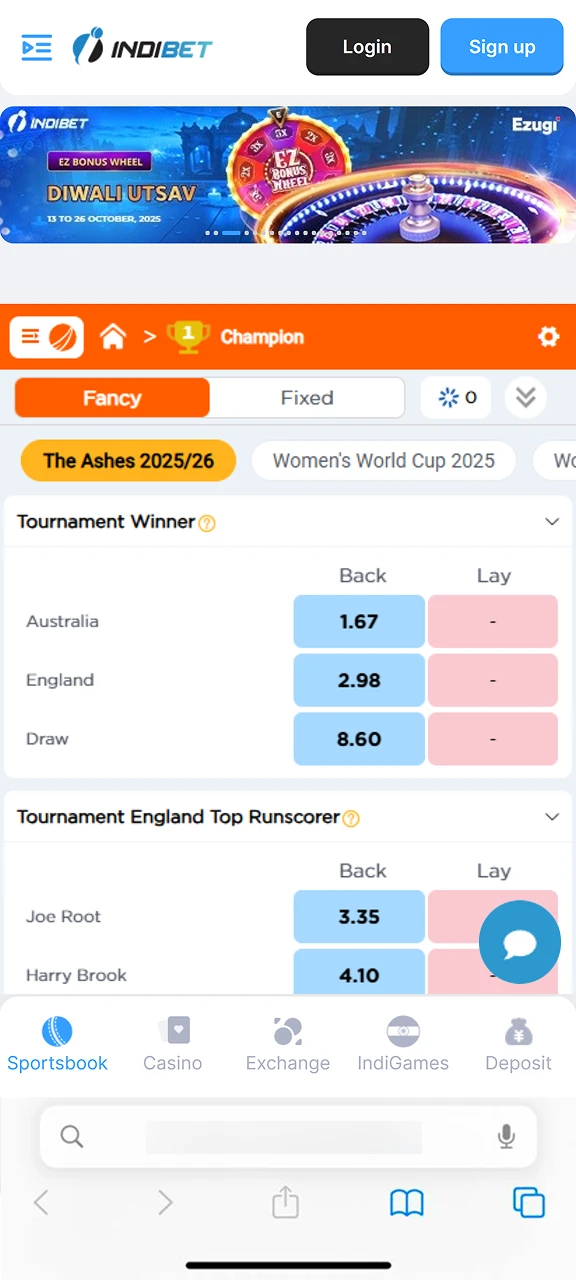The width and height of the screenshot is (576, 1280).
Task: Click the double chevron to expand all markets
Action: click(x=526, y=397)
